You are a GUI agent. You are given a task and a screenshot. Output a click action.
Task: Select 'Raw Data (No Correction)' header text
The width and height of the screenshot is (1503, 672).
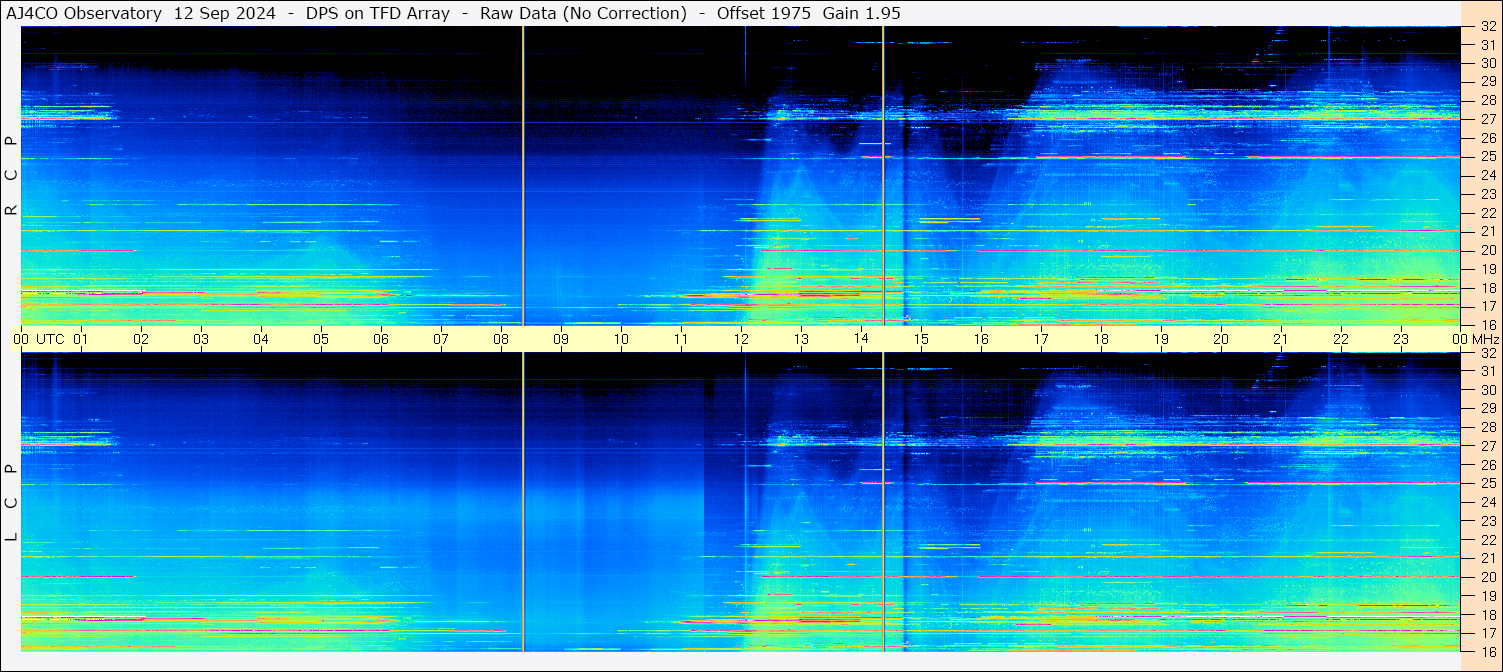coord(583,13)
